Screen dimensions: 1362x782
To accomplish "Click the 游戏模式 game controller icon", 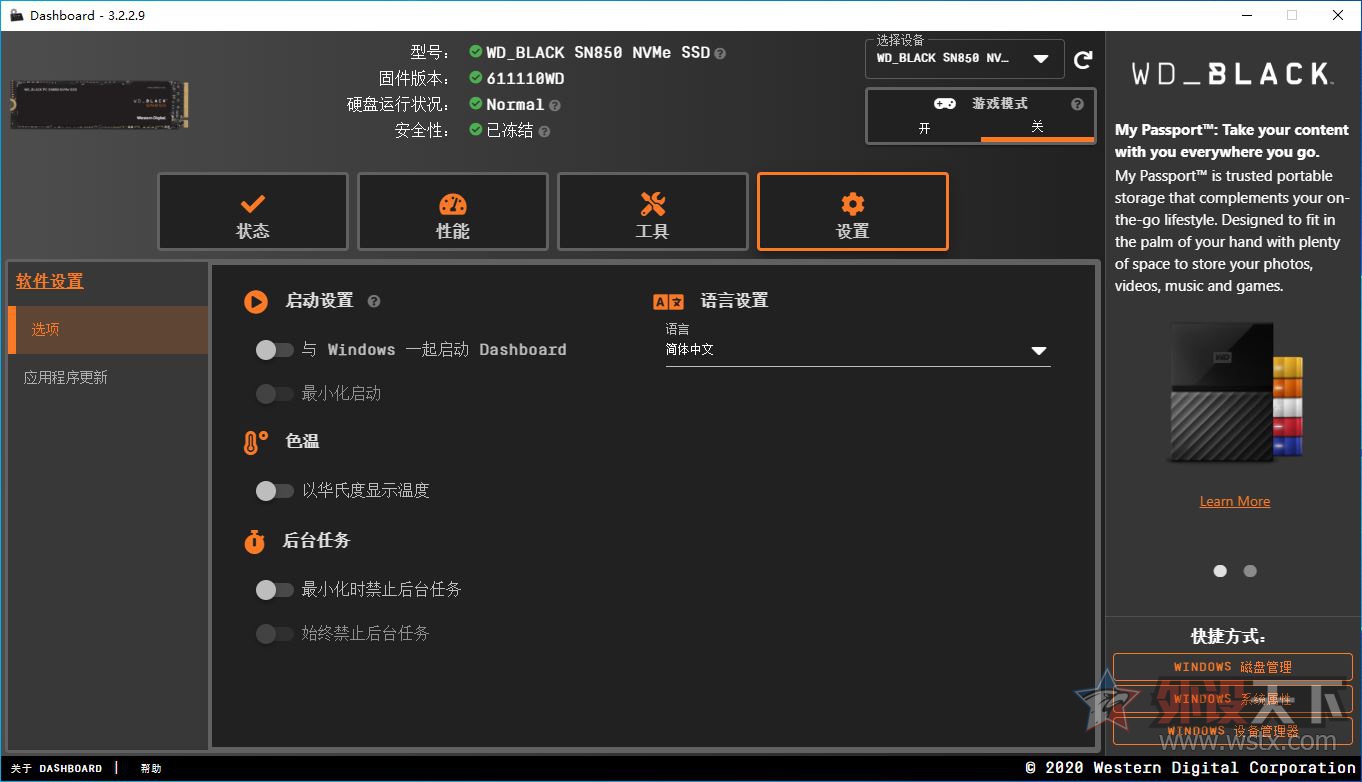I will click(944, 103).
